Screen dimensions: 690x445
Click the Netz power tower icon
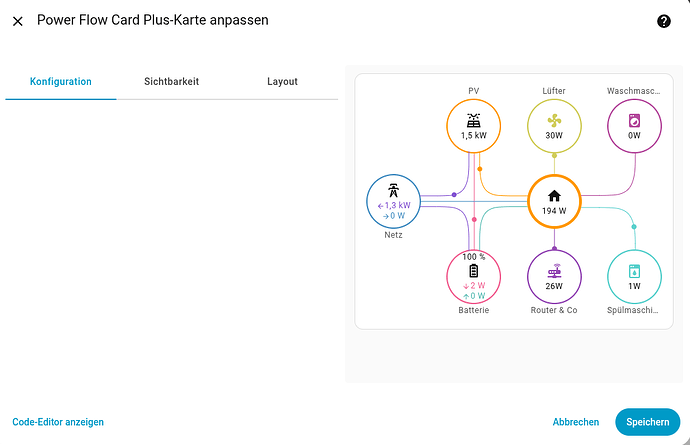393,189
